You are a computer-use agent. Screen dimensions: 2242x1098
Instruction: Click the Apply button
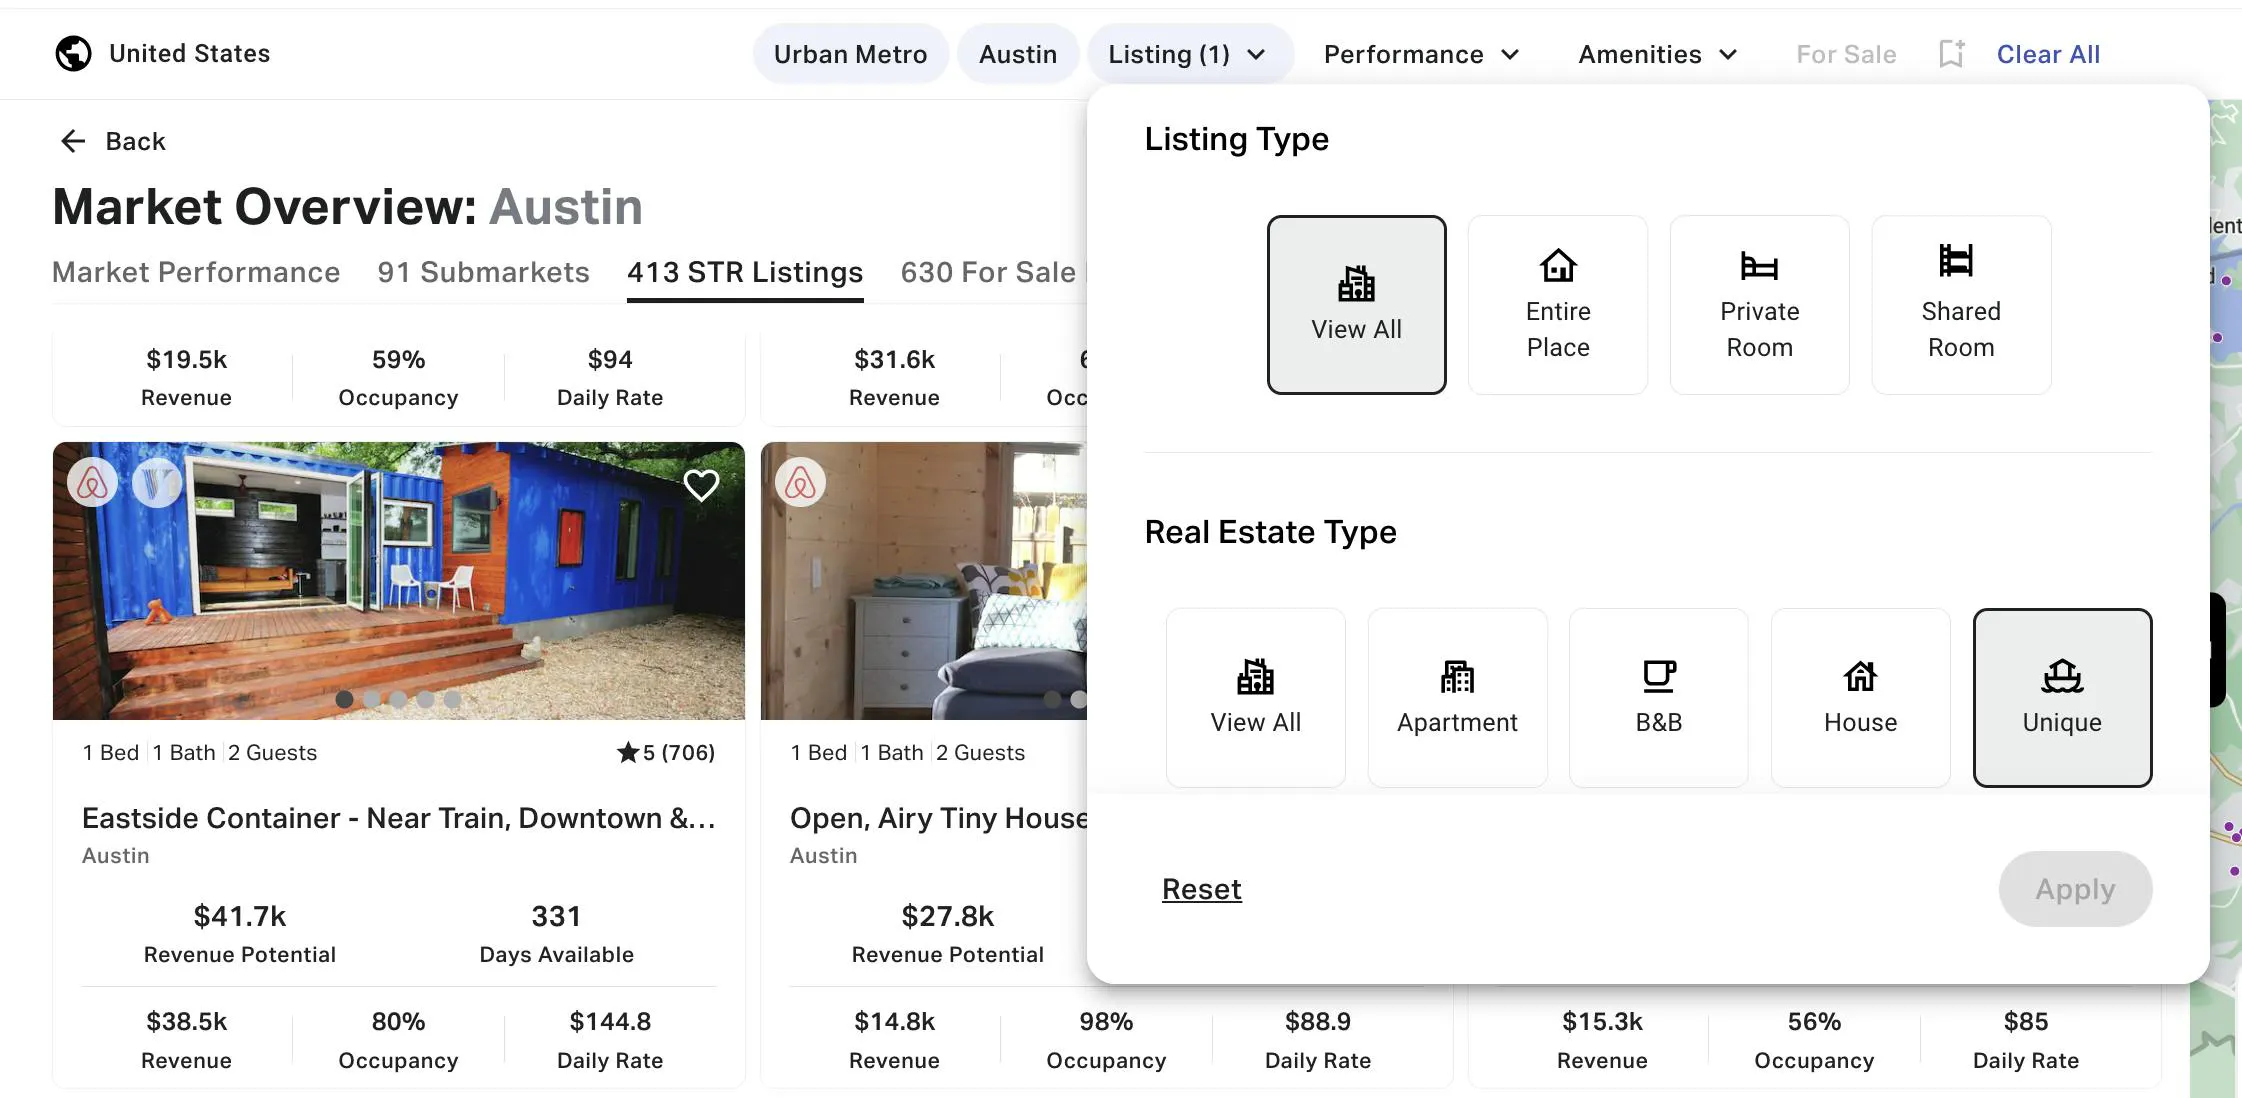(2075, 889)
